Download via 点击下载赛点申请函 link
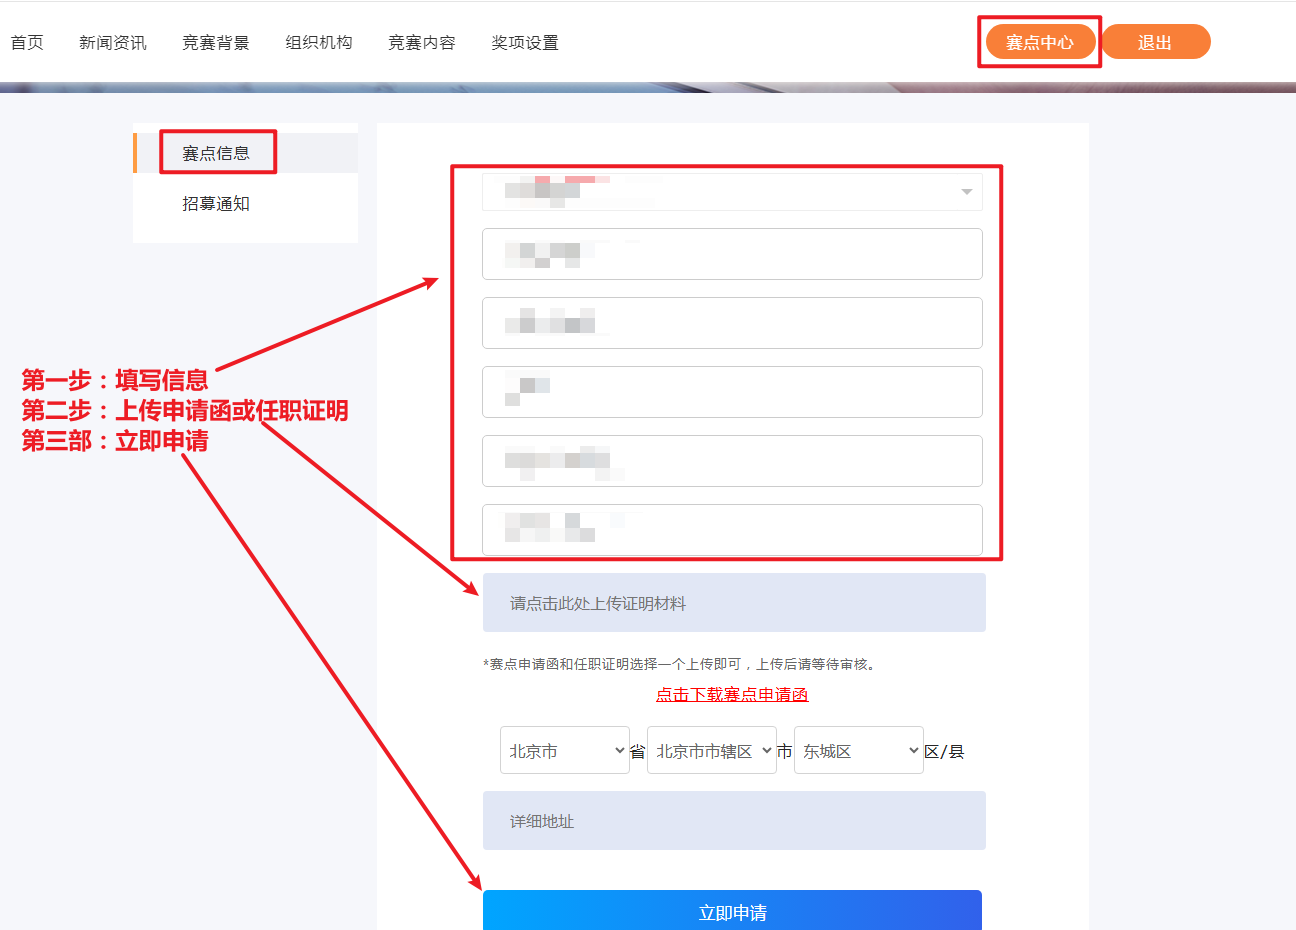Screen dimensions: 1296x930 [732, 694]
